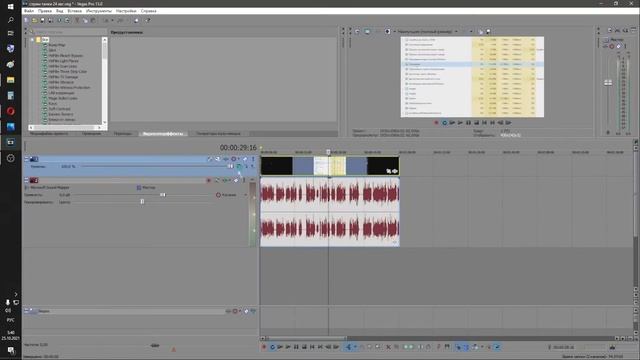Click the red Record button on bottom transport
Viewport: 640px width, 360px height.
tap(264, 347)
